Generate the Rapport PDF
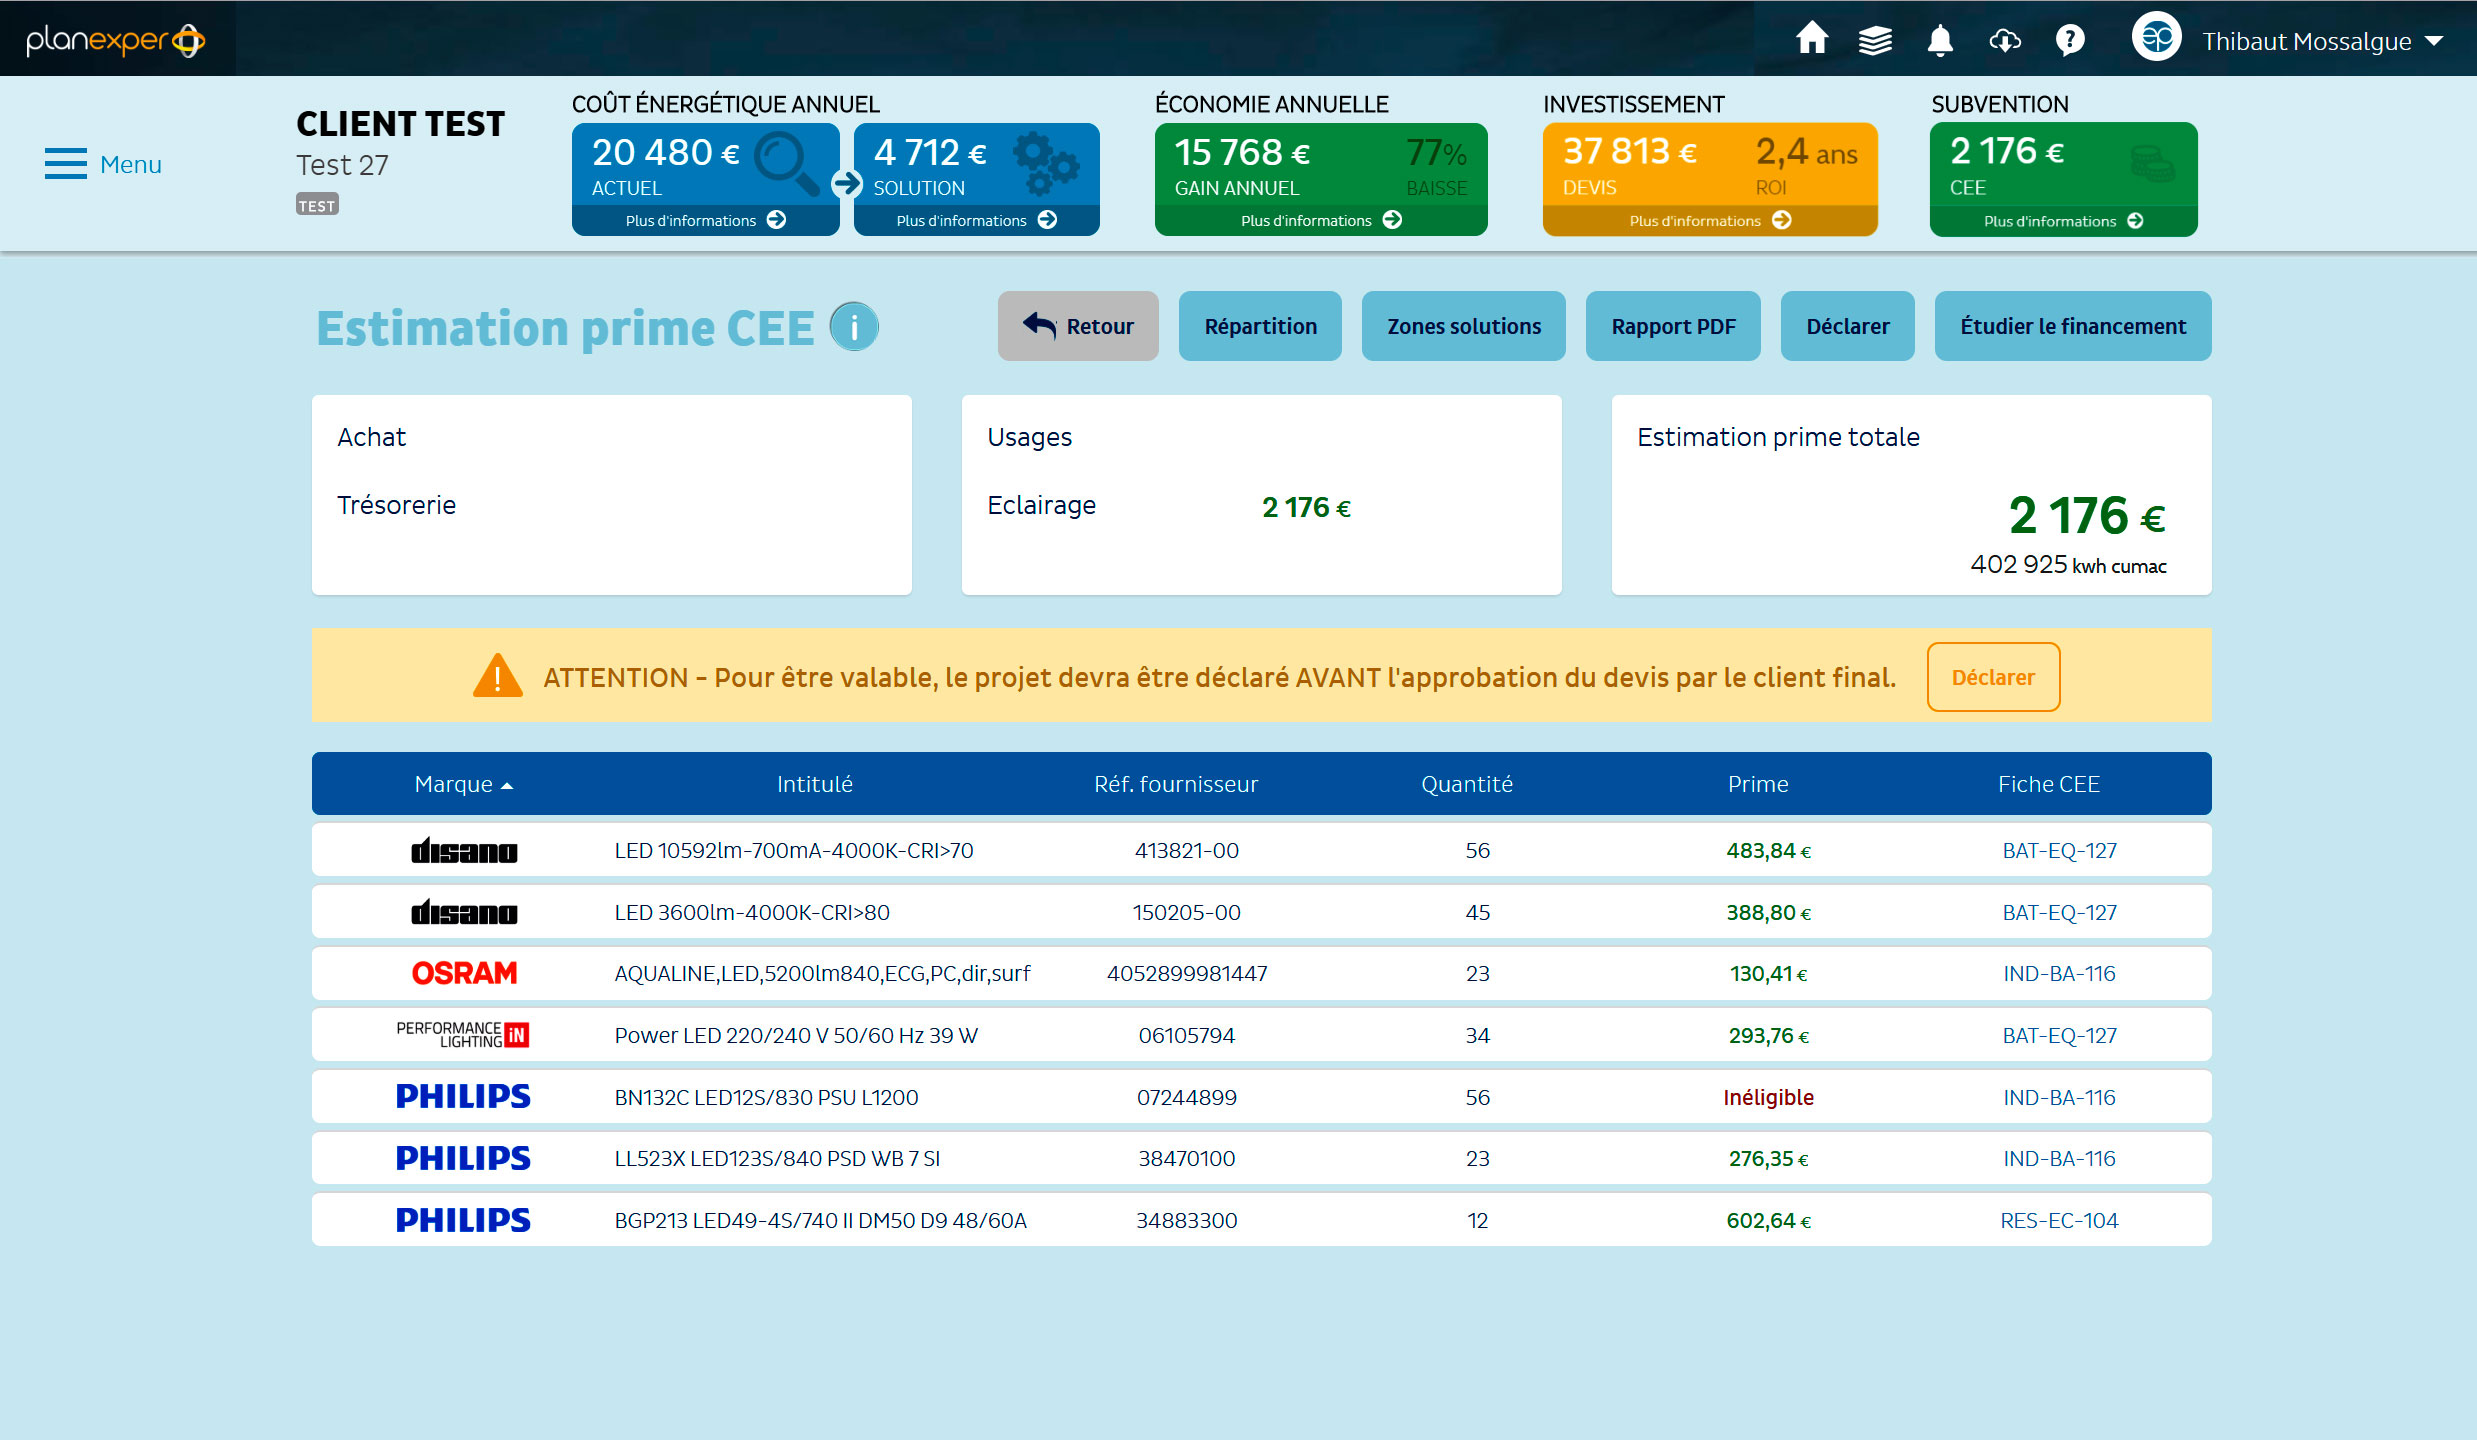This screenshot has height=1440, width=2477. coord(1673,326)
